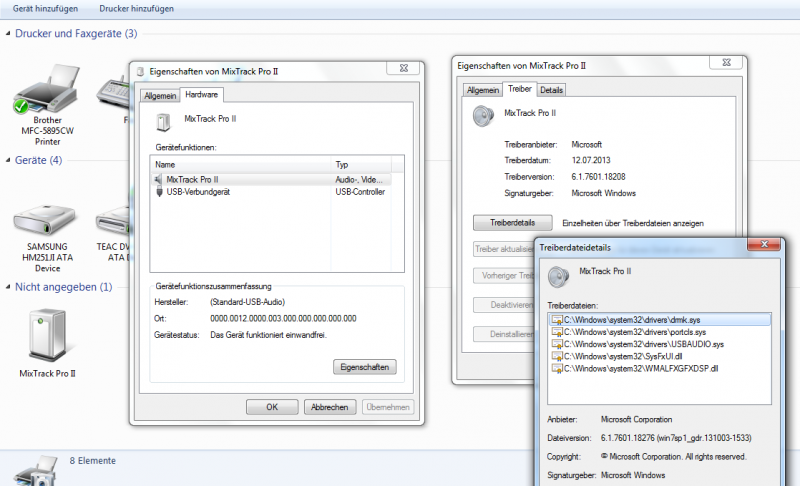
Task: Collapse the Nicht angegeben (1) group
Action: (8, 287)
